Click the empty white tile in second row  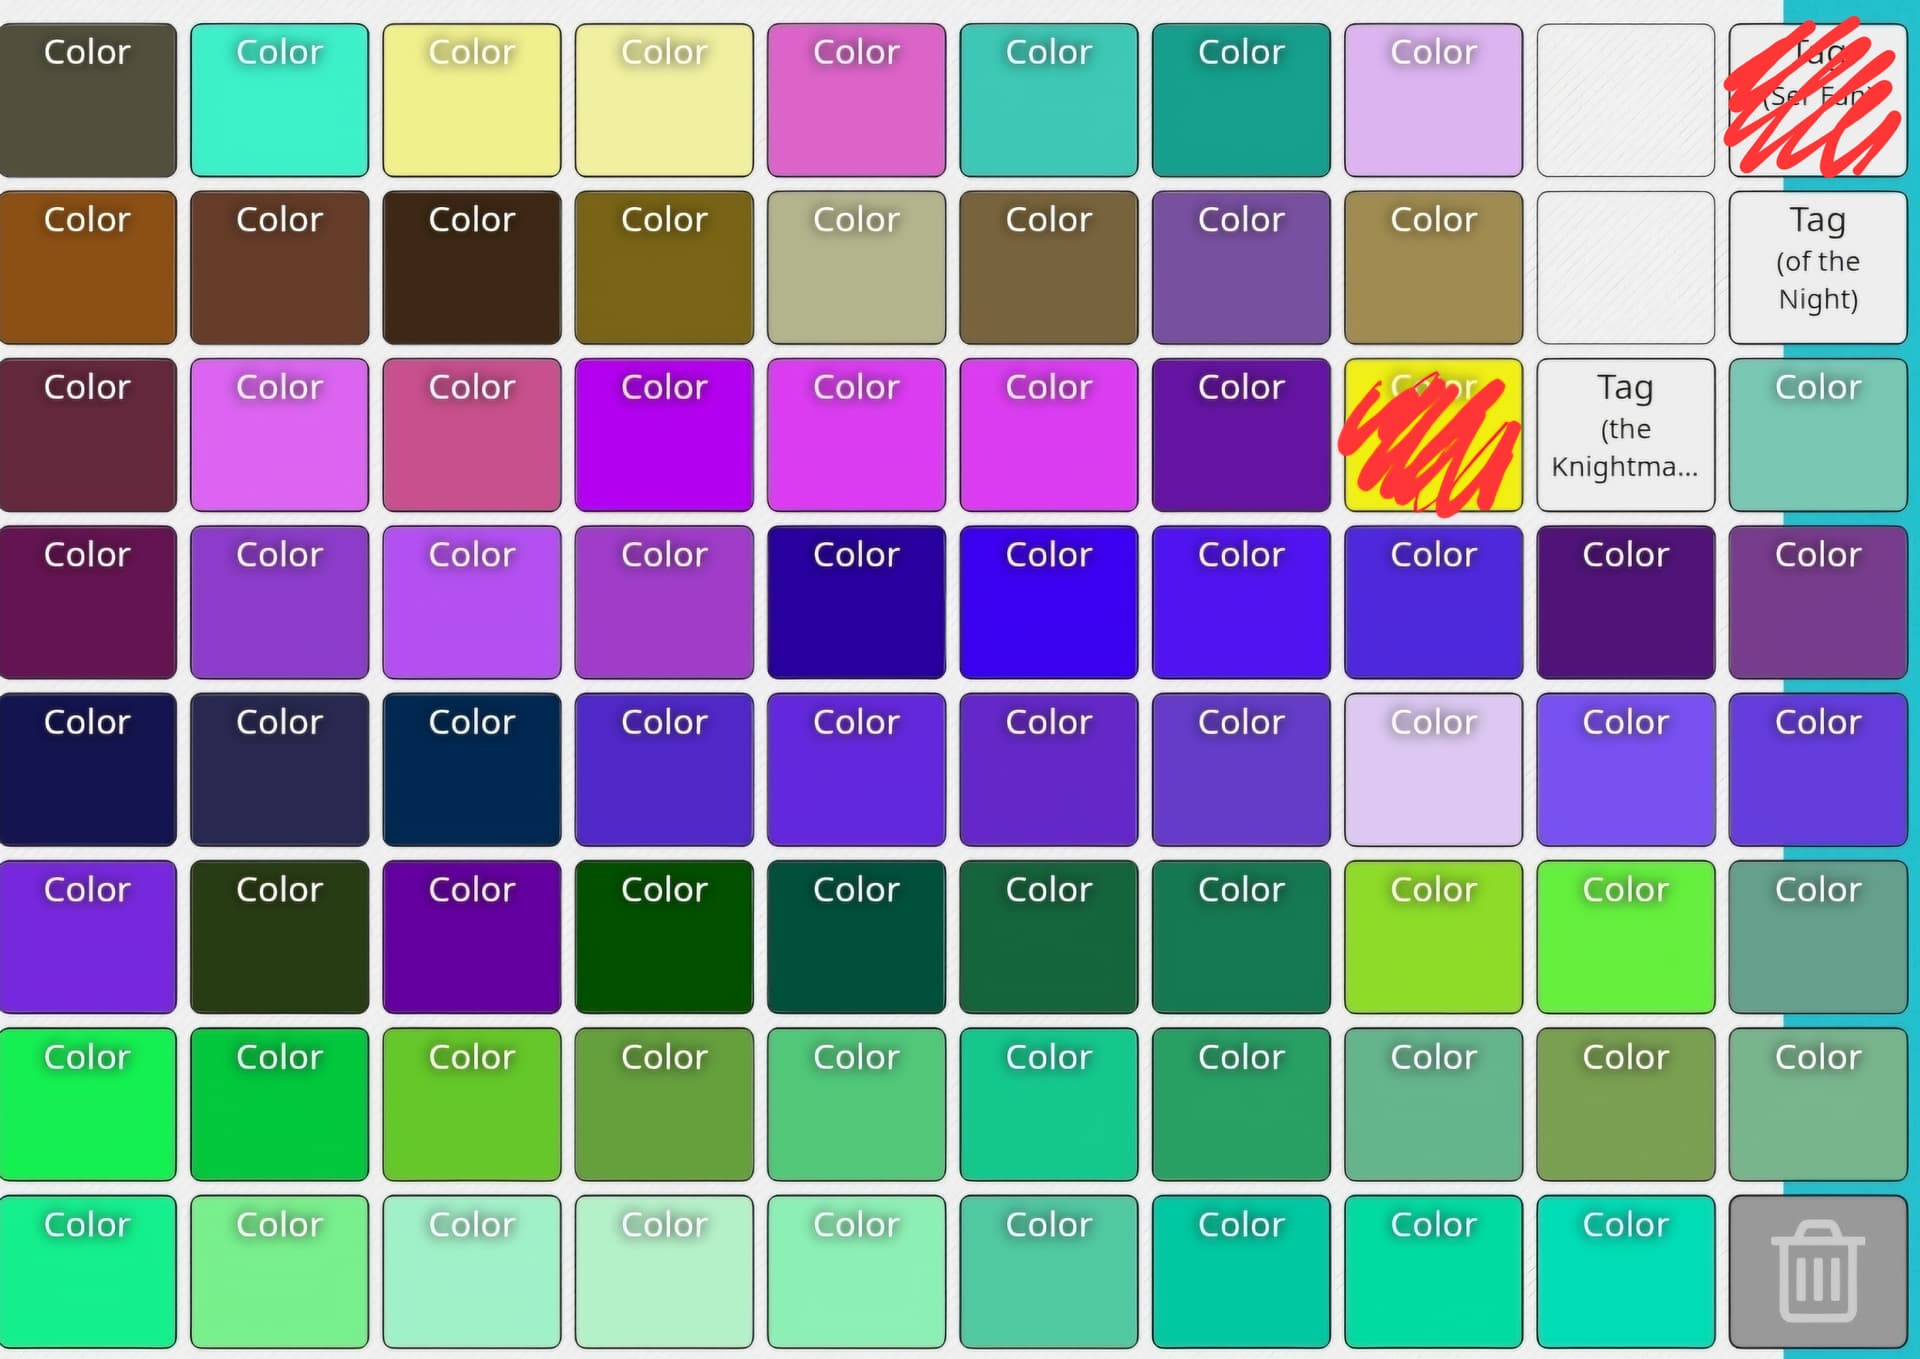point(1625,267)
